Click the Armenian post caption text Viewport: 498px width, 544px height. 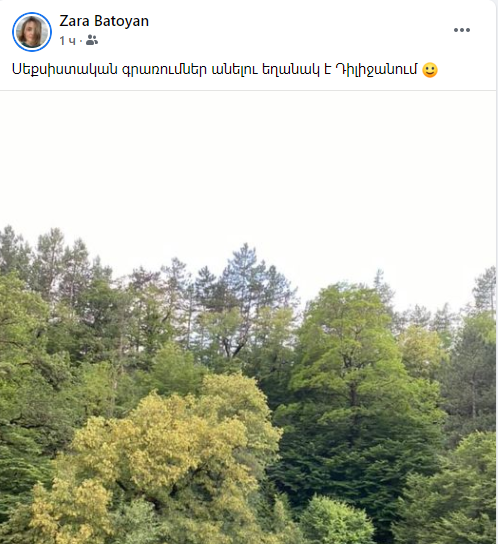point(214,69)
